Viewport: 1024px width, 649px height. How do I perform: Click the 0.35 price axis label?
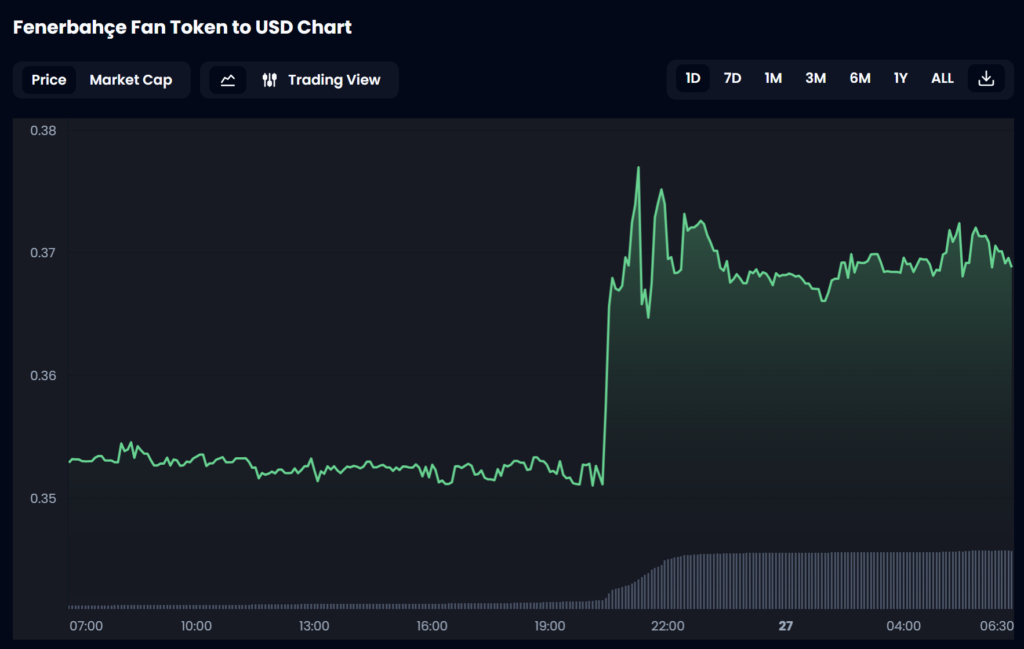click(43, 498)
